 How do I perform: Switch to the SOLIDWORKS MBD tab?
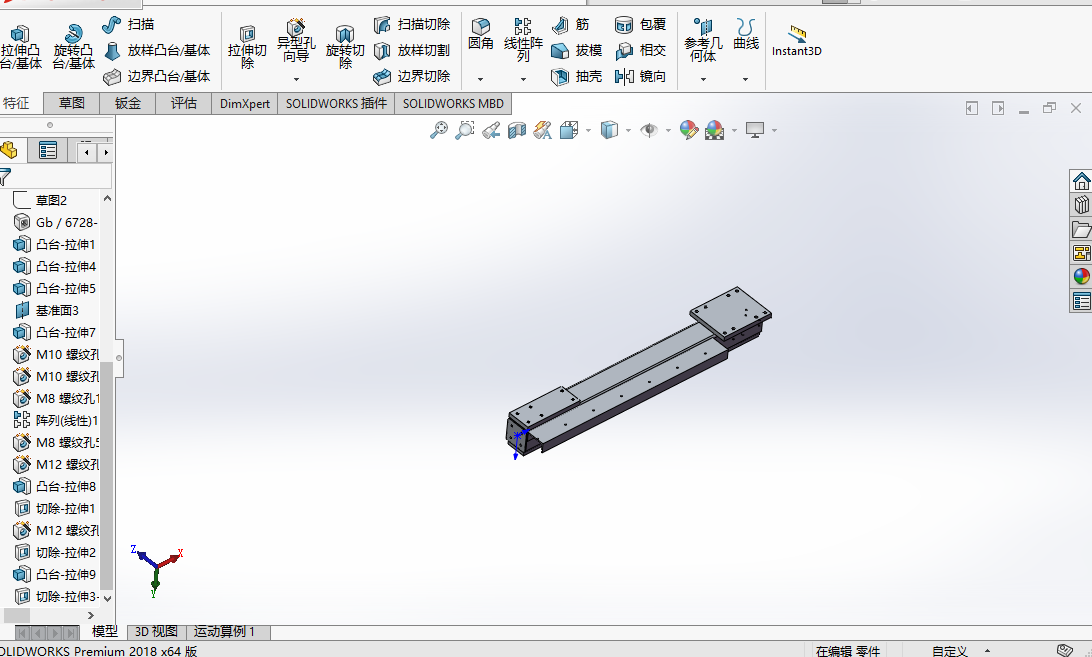point(453,103)
